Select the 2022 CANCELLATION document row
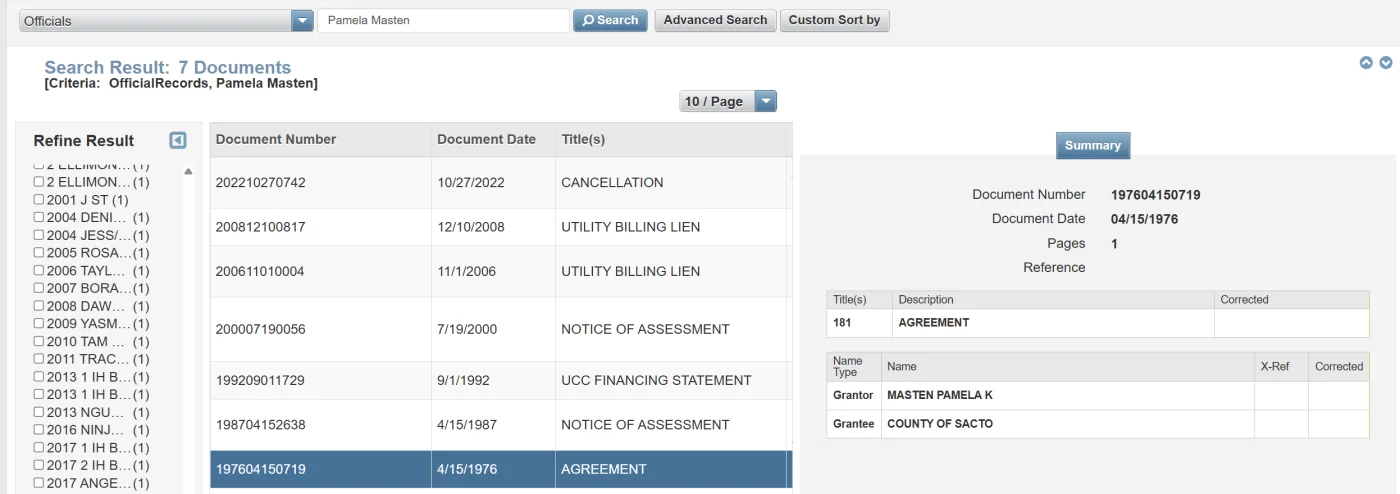The width and height of the screenshot is (1400, 494). 500,183
